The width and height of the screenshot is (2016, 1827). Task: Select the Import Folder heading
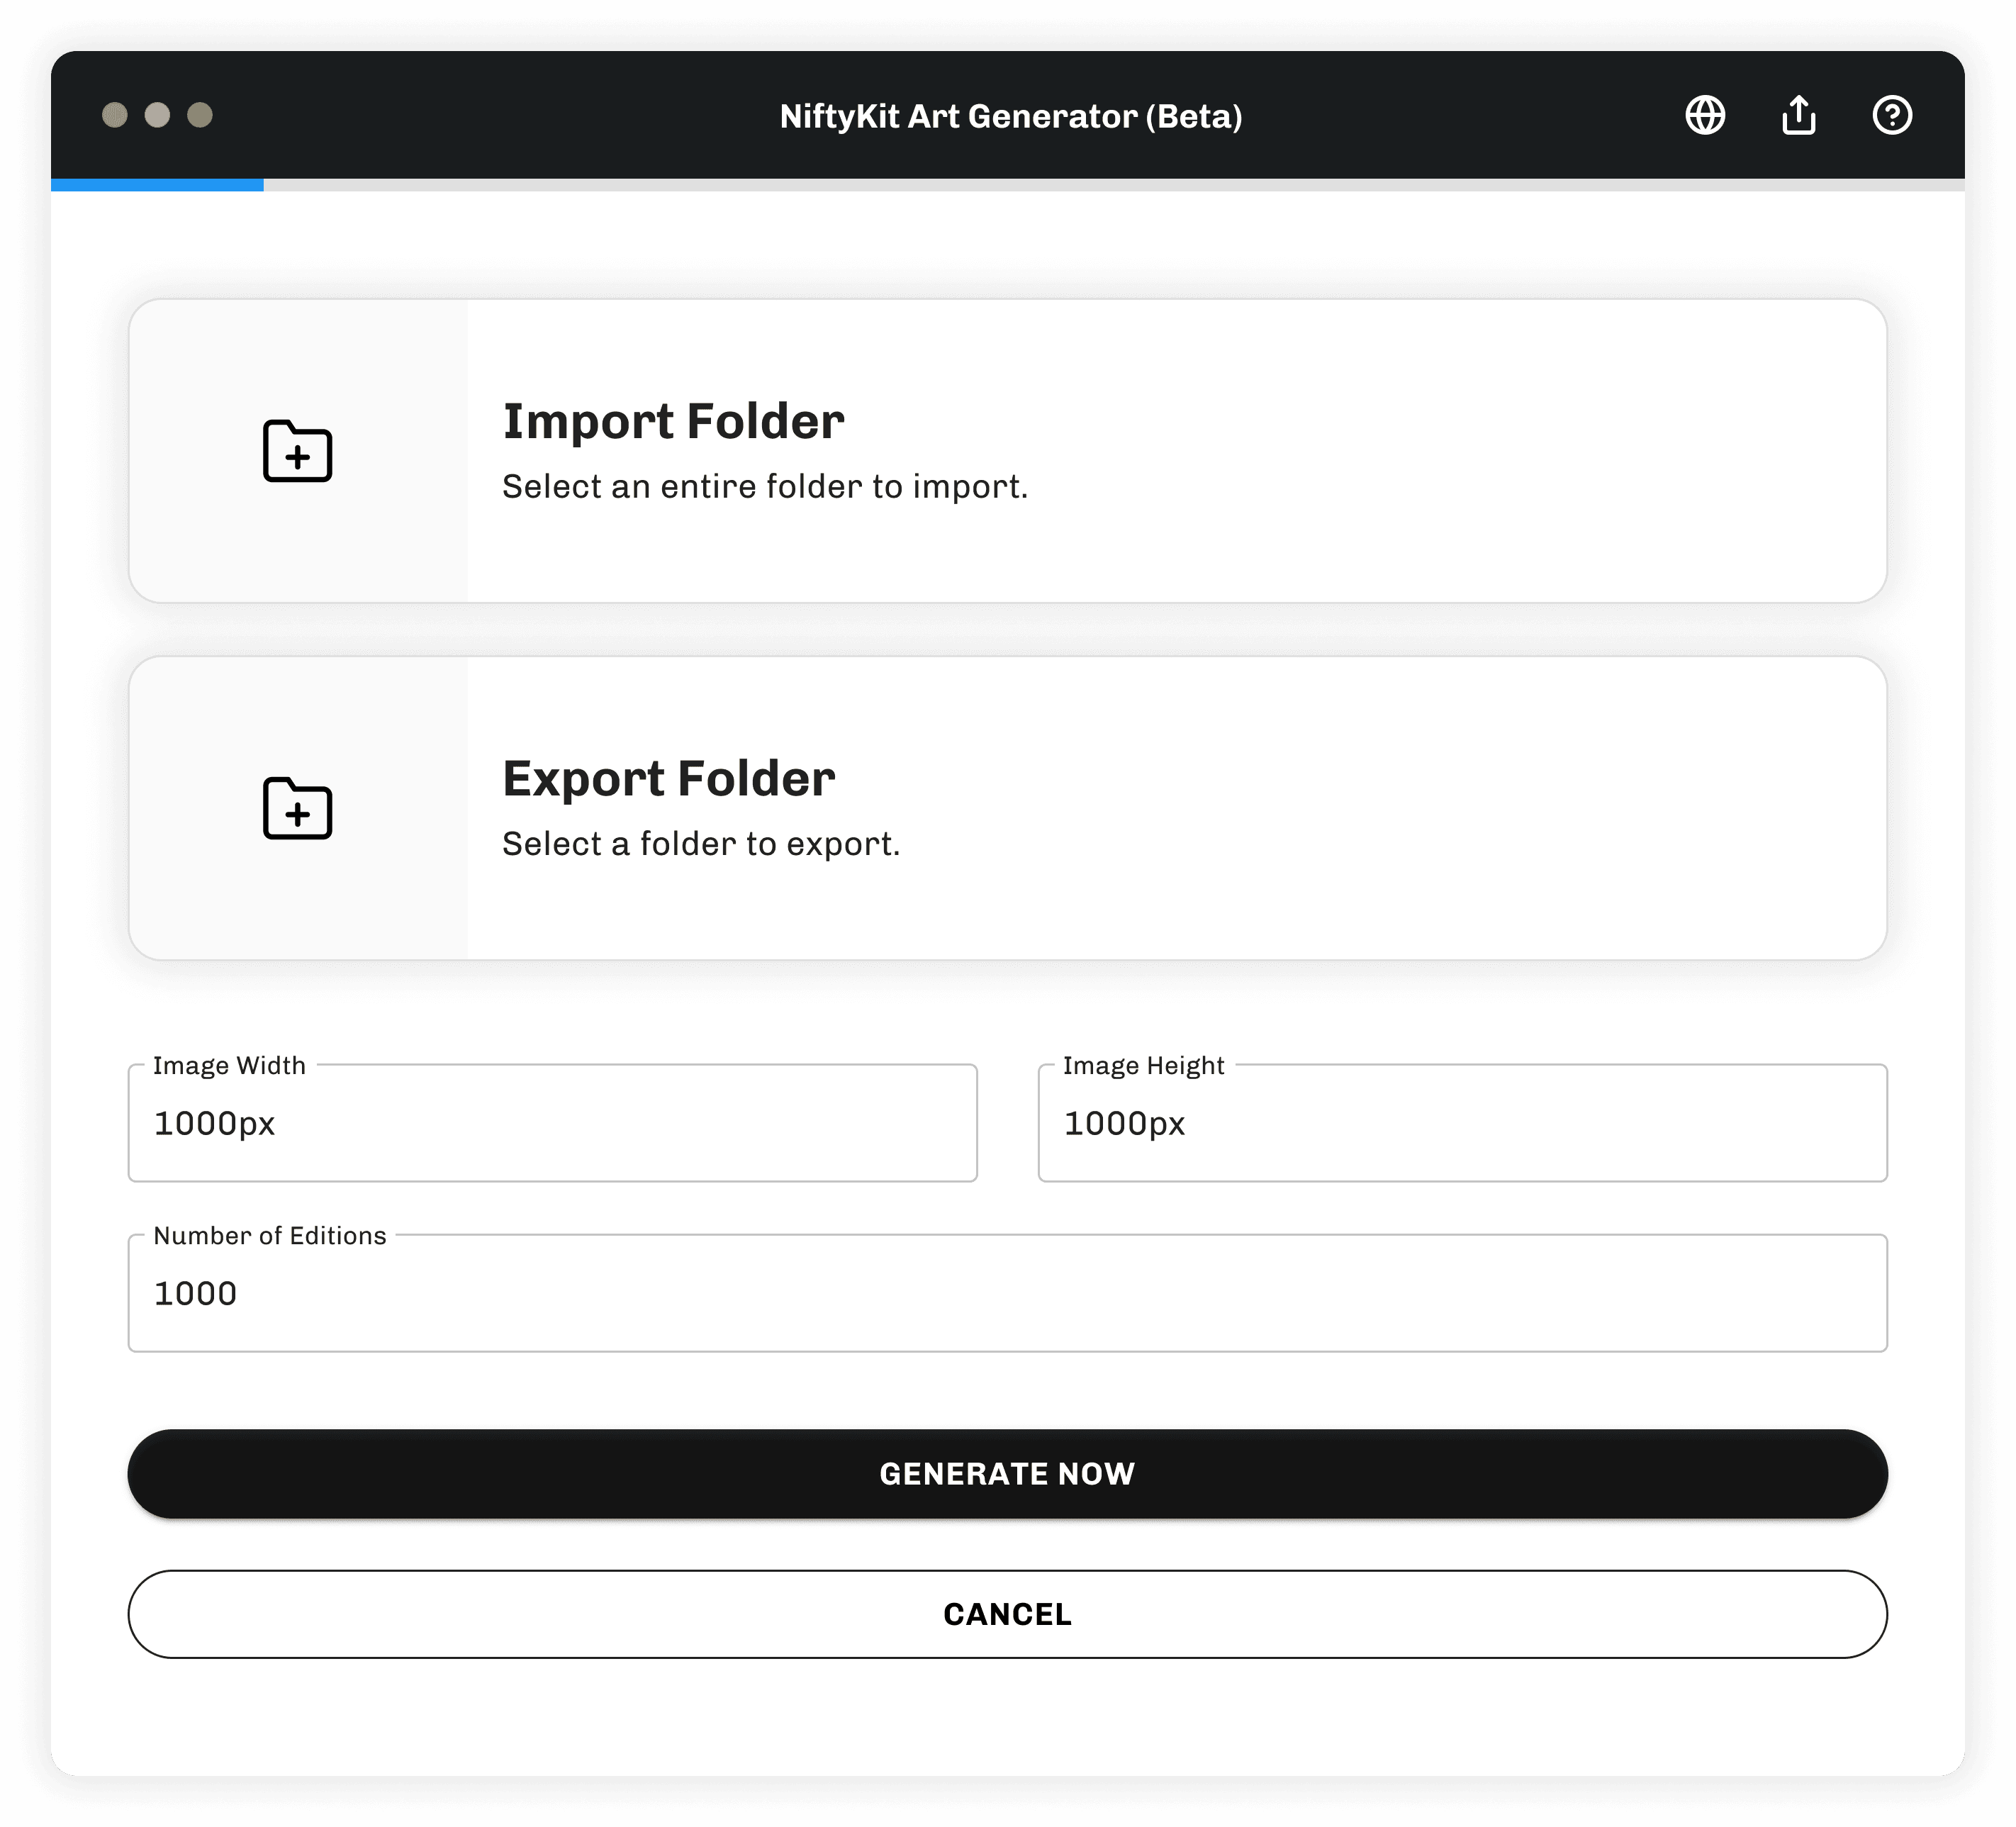[673, 421]
